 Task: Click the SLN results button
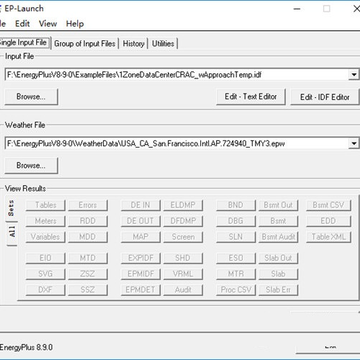point(236,237)
